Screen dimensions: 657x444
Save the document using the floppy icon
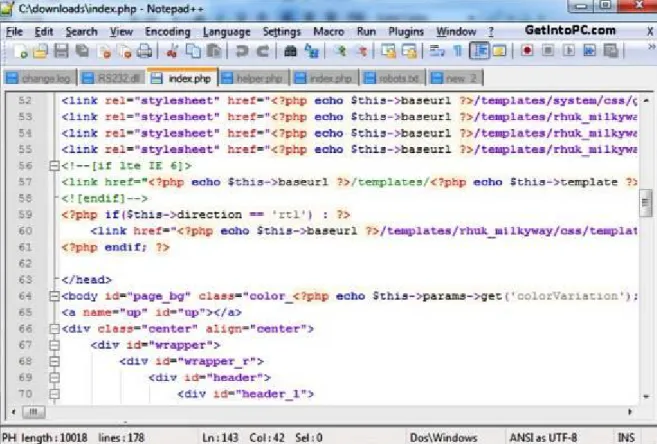61,51
